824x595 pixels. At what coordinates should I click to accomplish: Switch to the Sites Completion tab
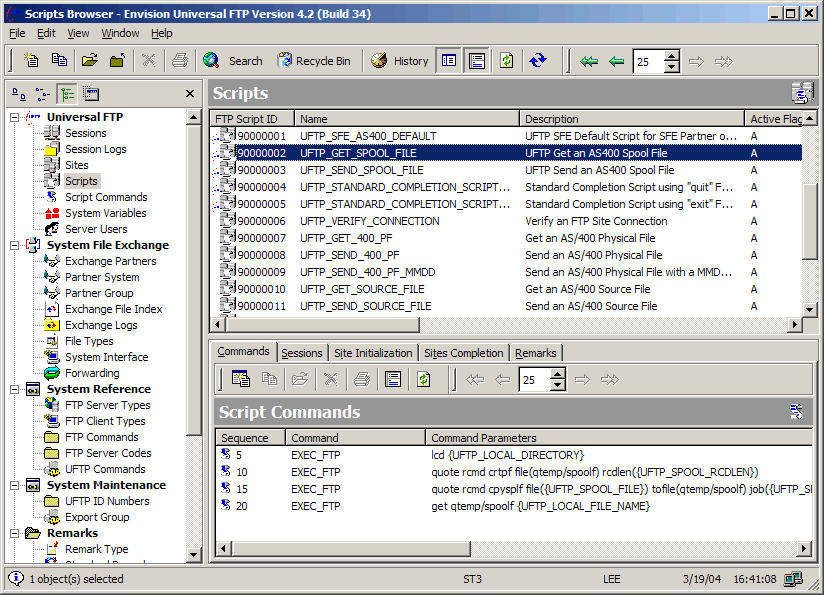point(464,353)
